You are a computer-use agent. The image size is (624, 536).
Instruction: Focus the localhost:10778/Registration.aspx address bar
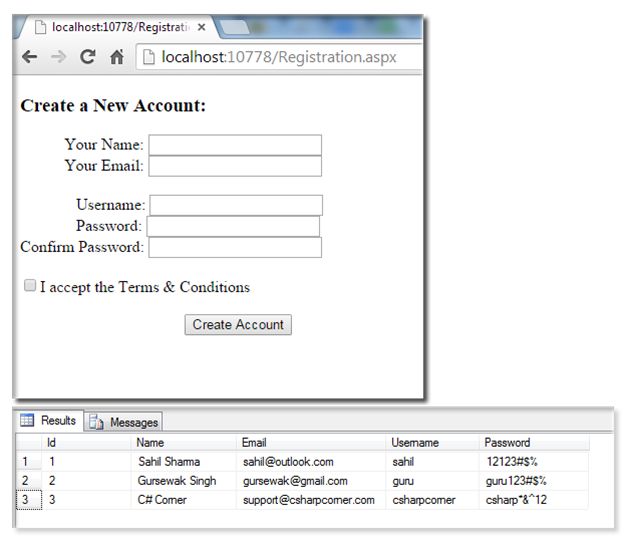click(x=279, y=57)
